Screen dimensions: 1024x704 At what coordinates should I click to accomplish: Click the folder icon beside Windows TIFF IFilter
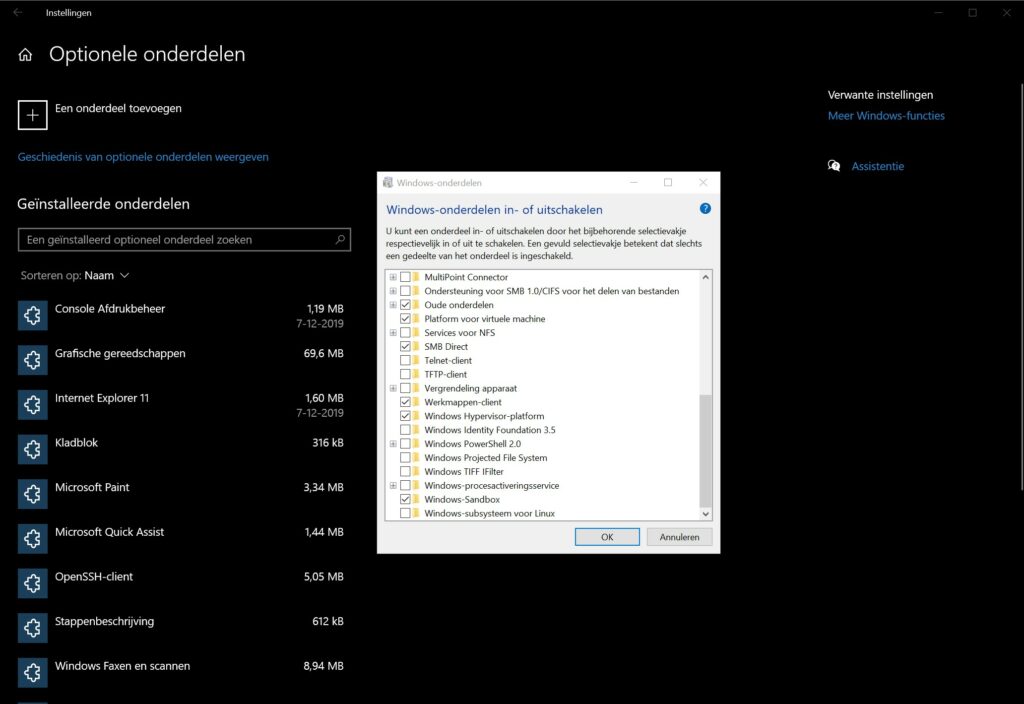click(x=416, y=472)
